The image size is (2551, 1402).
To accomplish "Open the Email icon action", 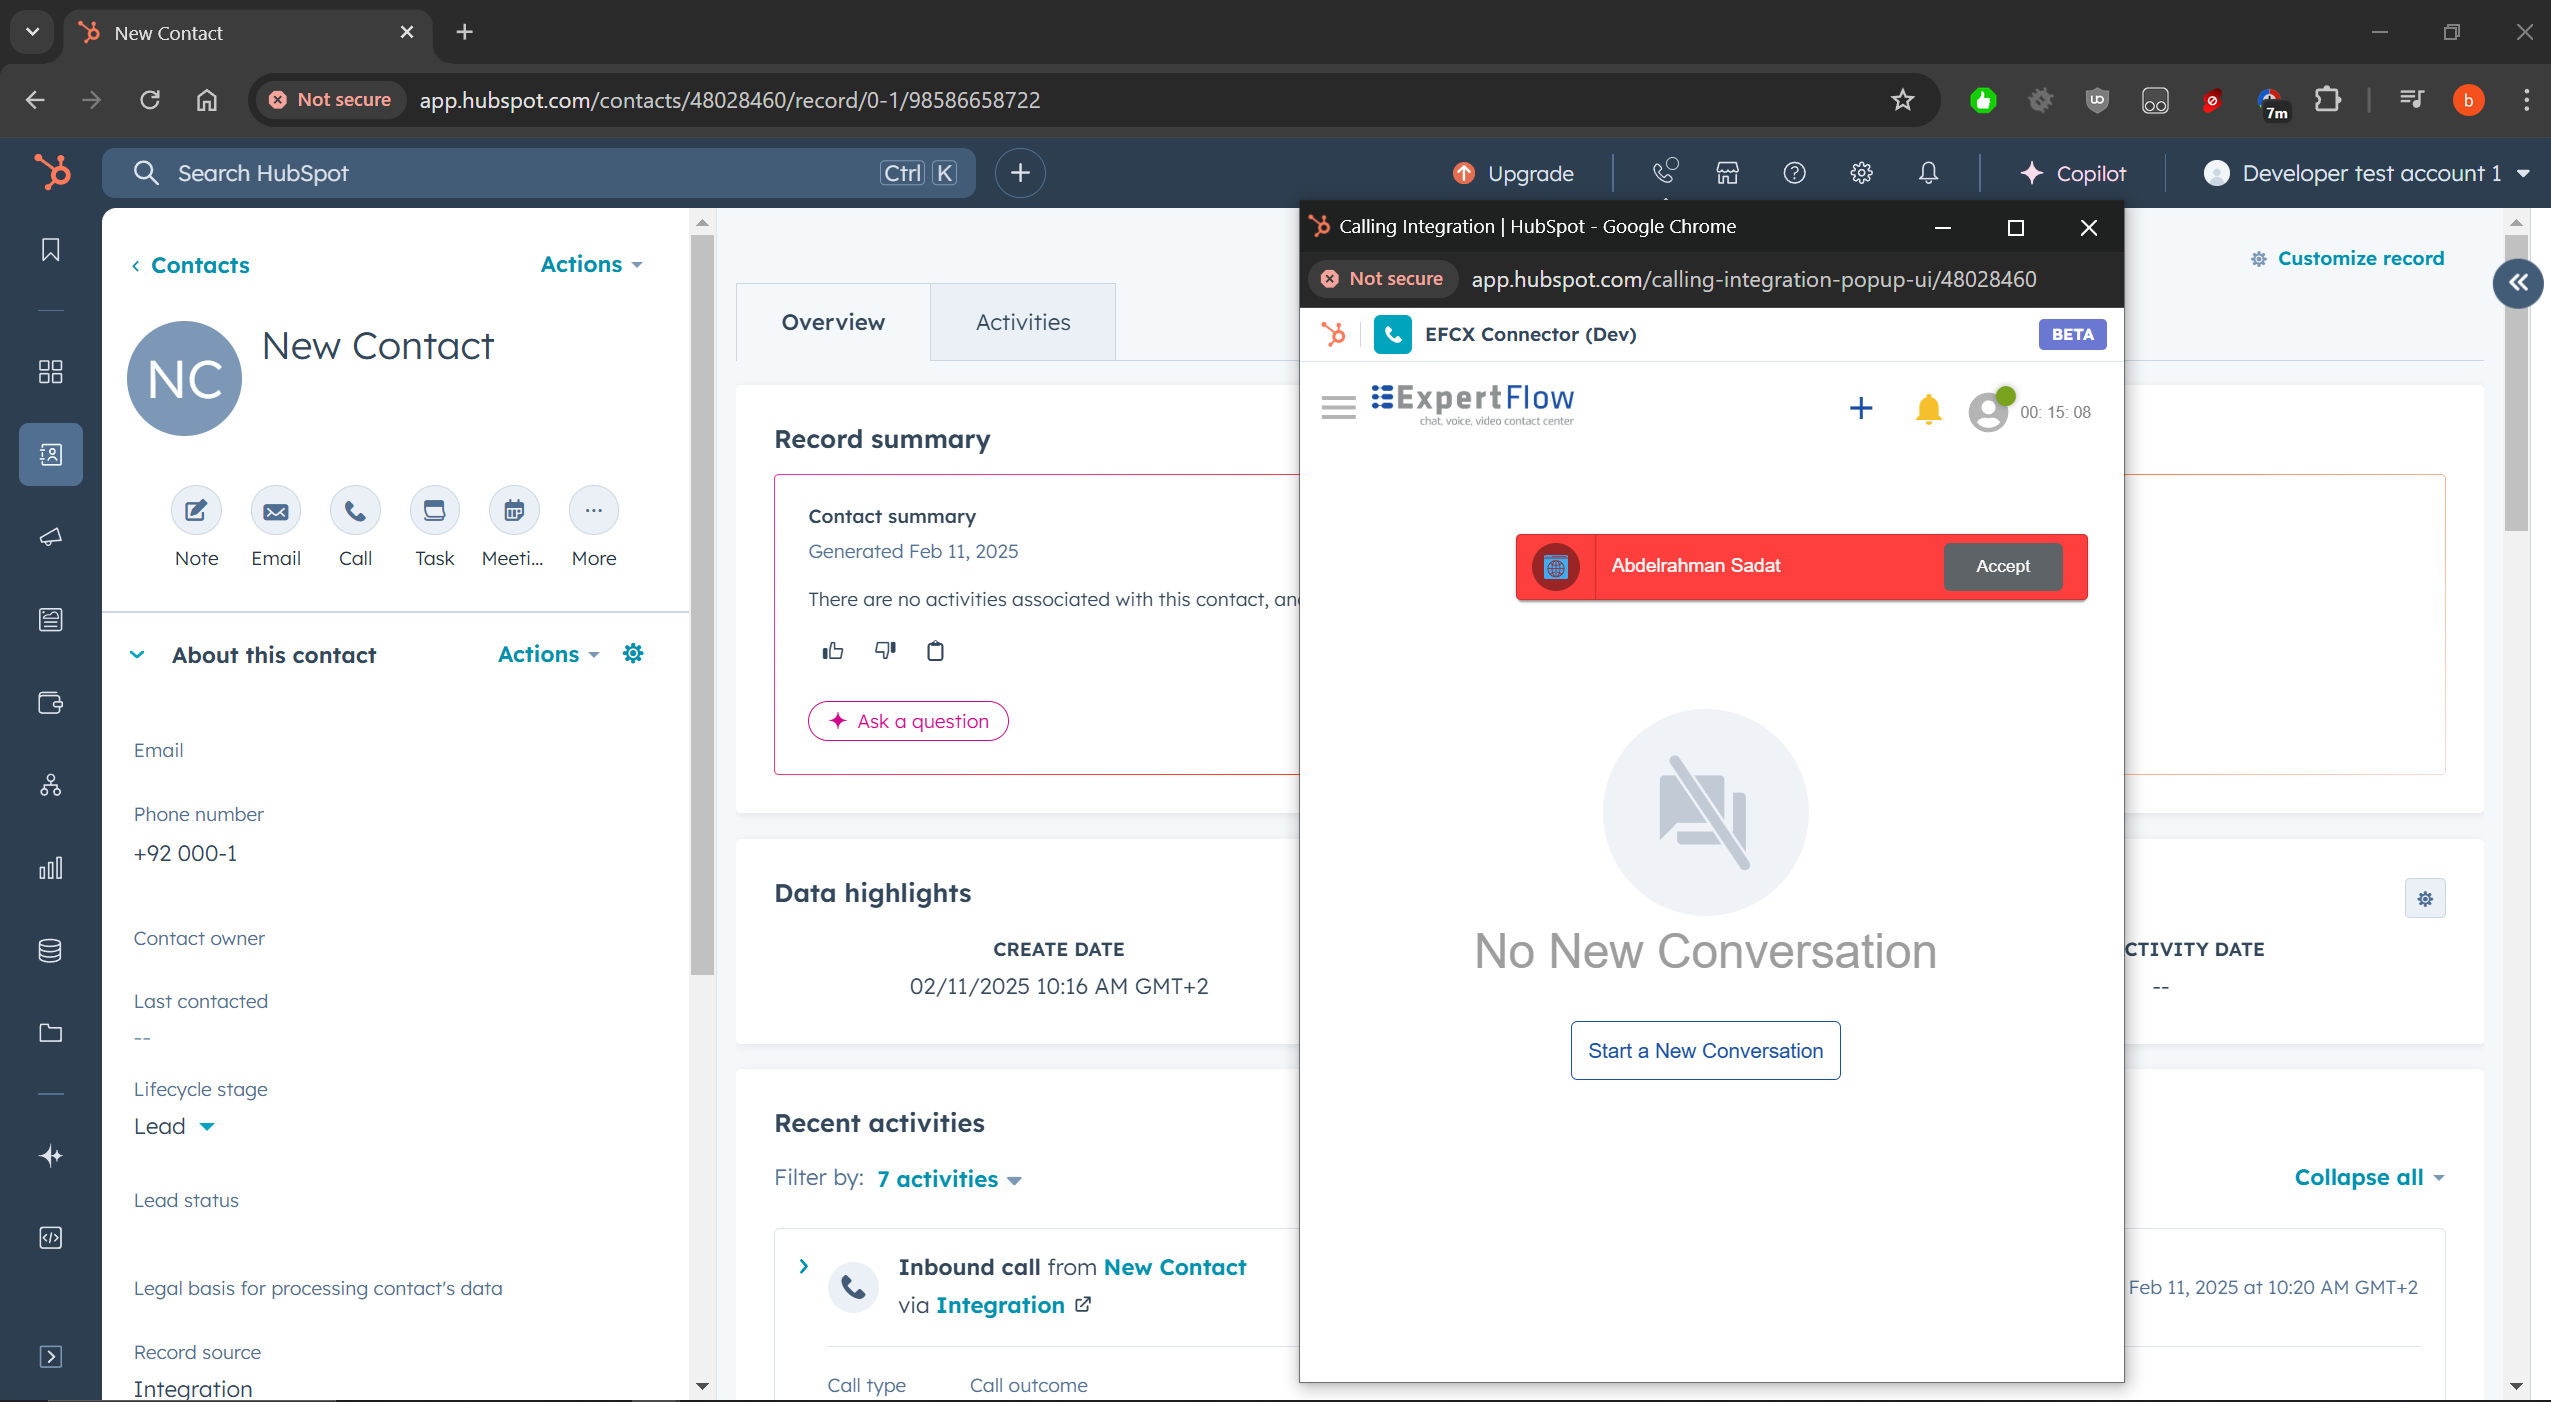I will [275, 511].
